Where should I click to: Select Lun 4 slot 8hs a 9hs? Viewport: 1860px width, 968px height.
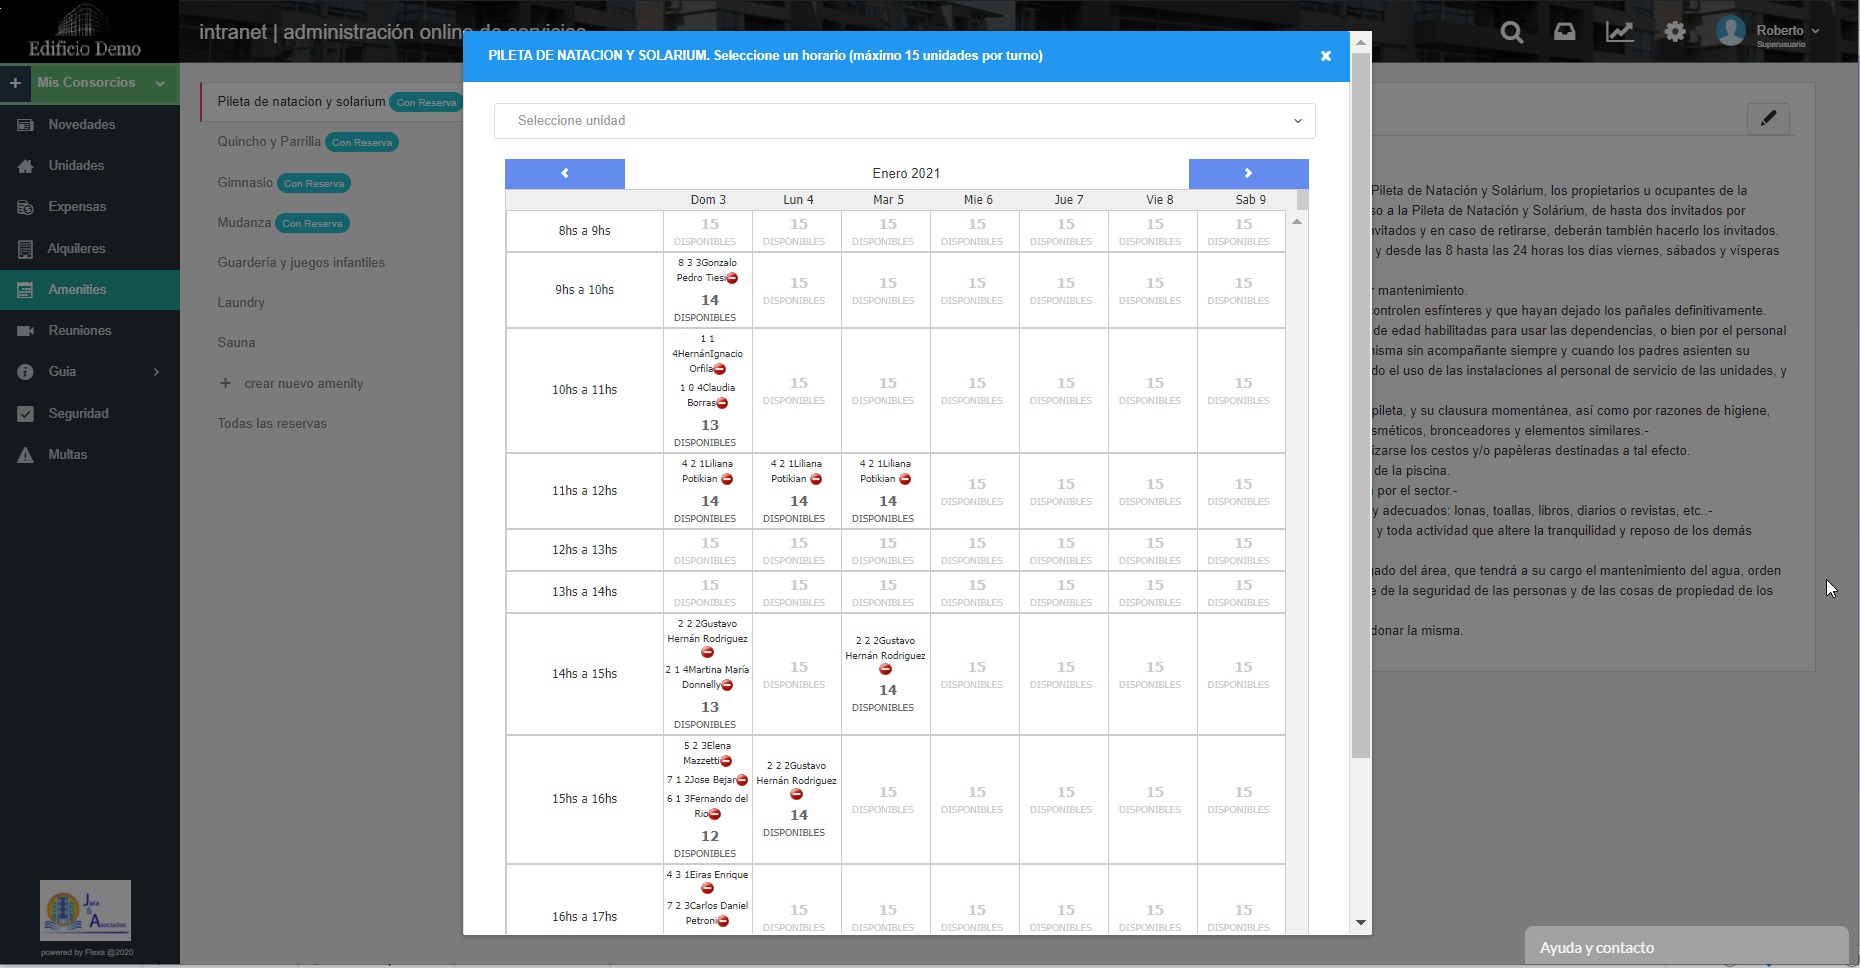(x=797, y=231)
